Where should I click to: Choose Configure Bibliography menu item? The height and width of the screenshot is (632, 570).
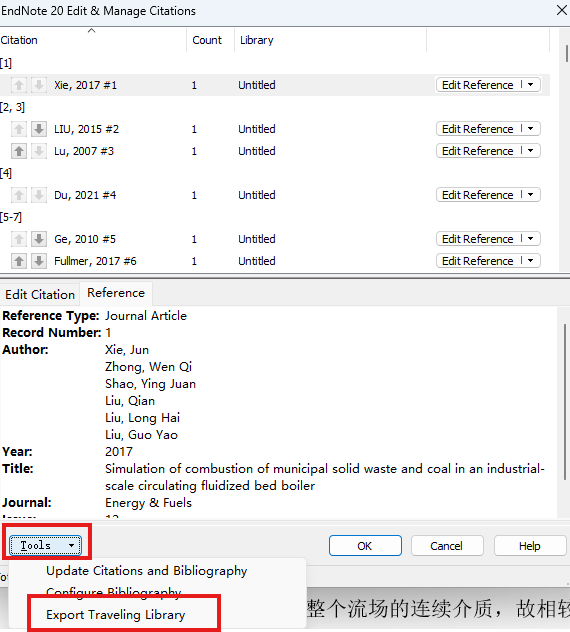(x=114, y=592)
